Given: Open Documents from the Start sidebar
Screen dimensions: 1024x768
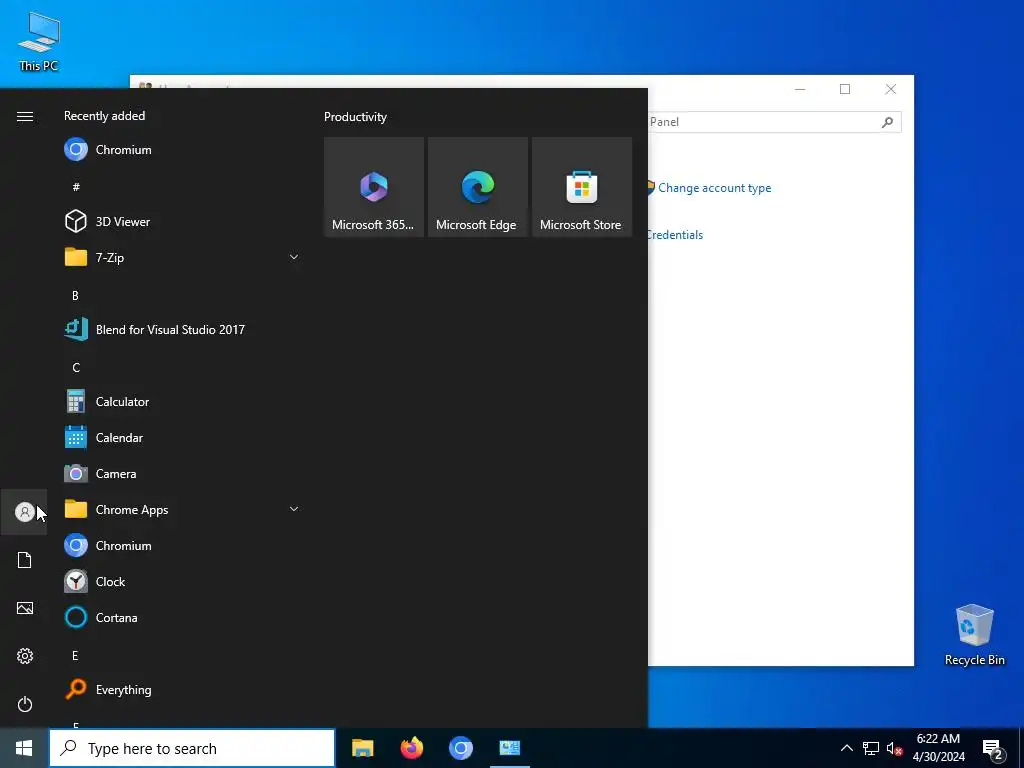Looking at the screenshot, I should pyautogui.click(x=24, y=560).
